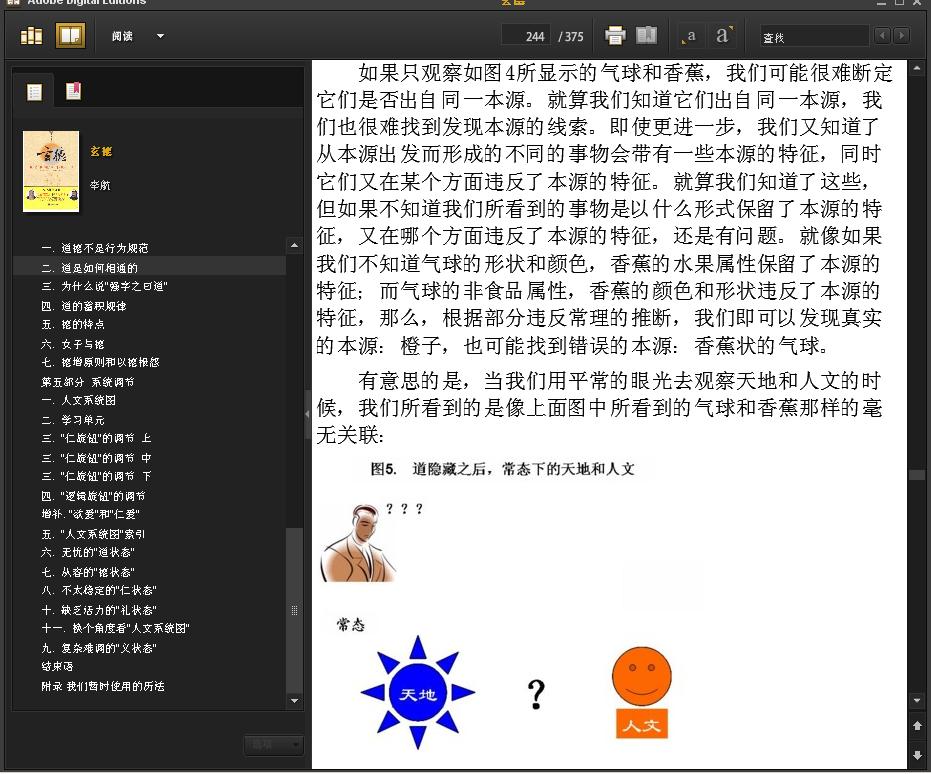Collapse the left panel via divider arrow
Image resolution: width=931 pixels, height=774 pixels.
coord(308,414)
